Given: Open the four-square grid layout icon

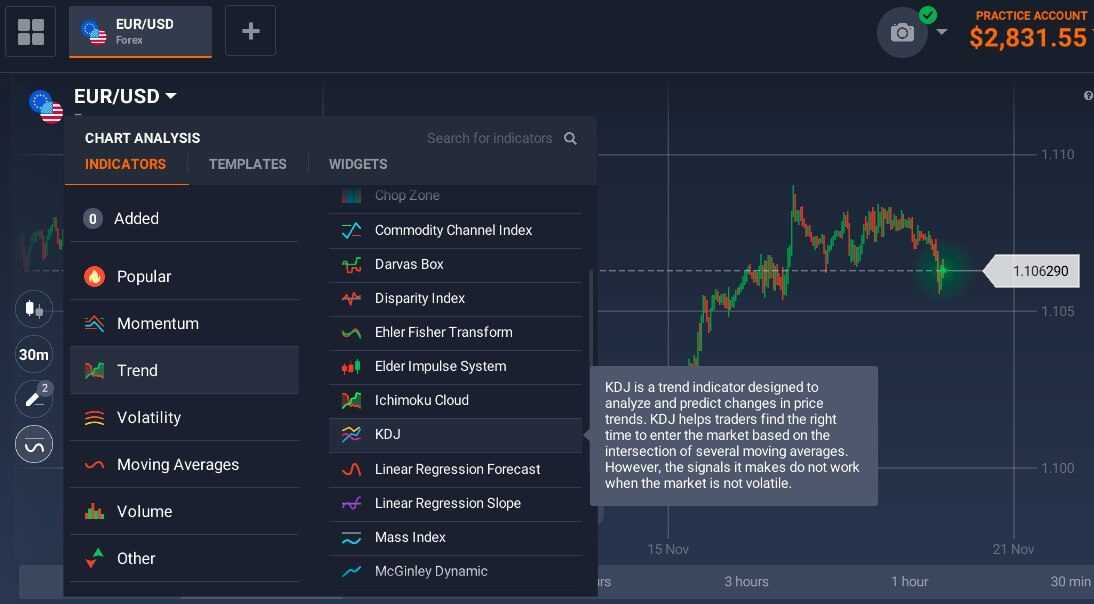Looking at the screenshot, I should (30, 31).
